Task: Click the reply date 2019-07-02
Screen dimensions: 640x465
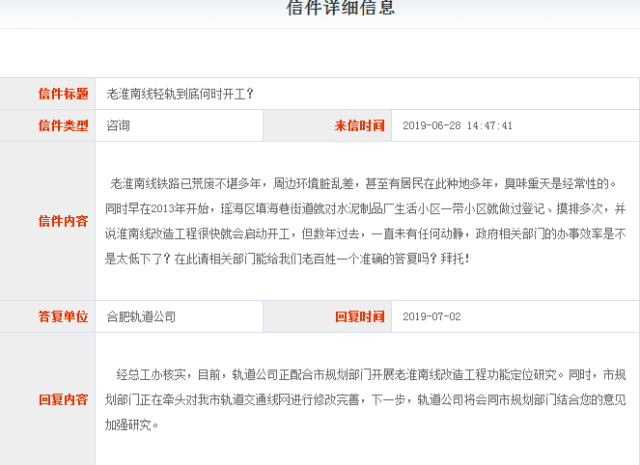Action: click(x=431, y=316)
